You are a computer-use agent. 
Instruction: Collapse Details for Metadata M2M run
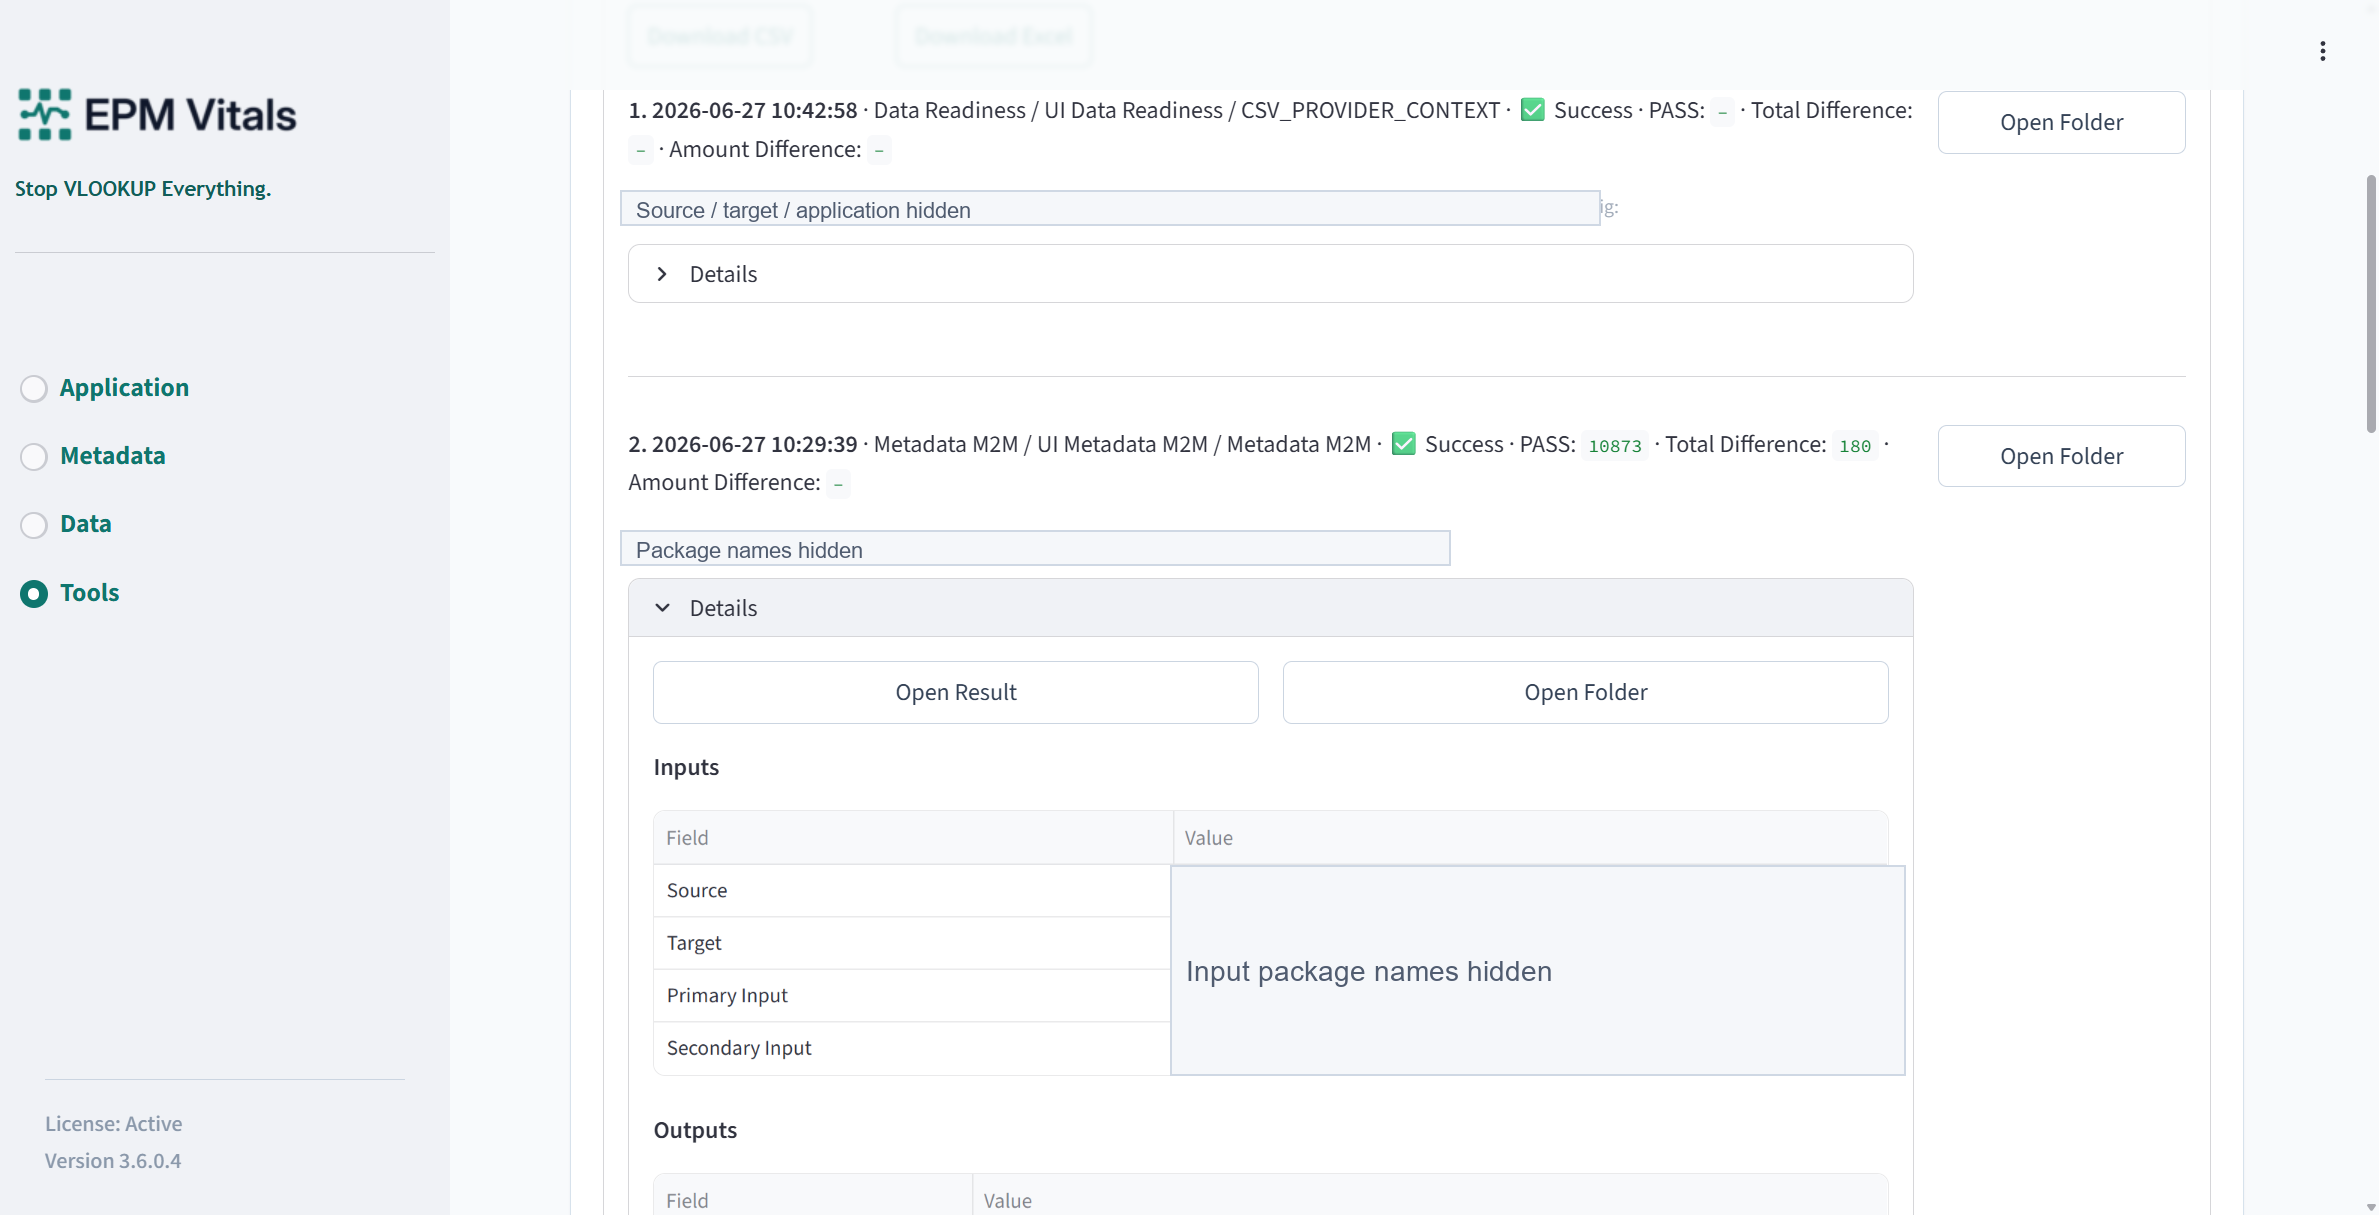pos(1270,608)
